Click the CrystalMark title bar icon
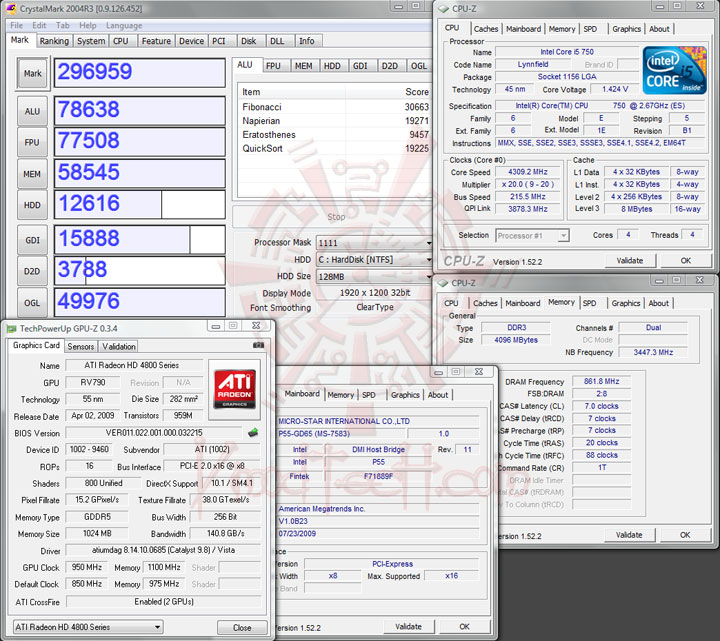Viewport: 720px width, 641px height. (x=11, y=8)
